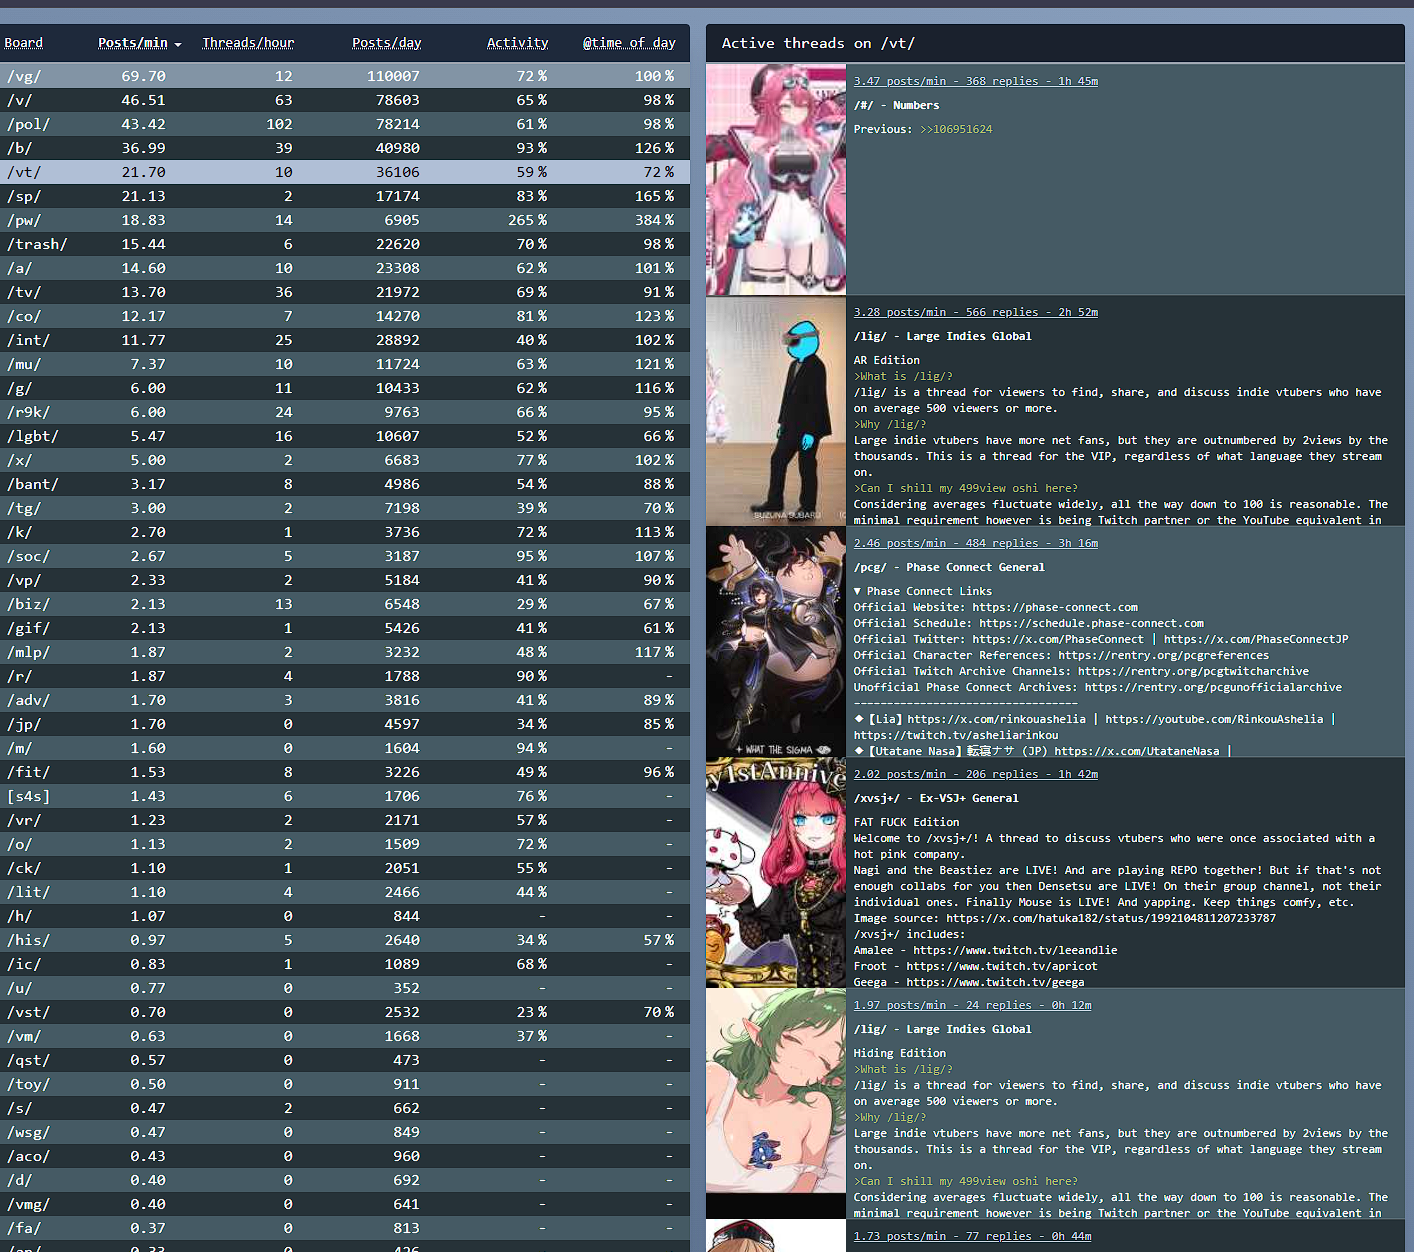Image resolution: width=1414 pixels, height=1252 pixels.
Task: Select the /x/ board row
Action: pos(345,460)
